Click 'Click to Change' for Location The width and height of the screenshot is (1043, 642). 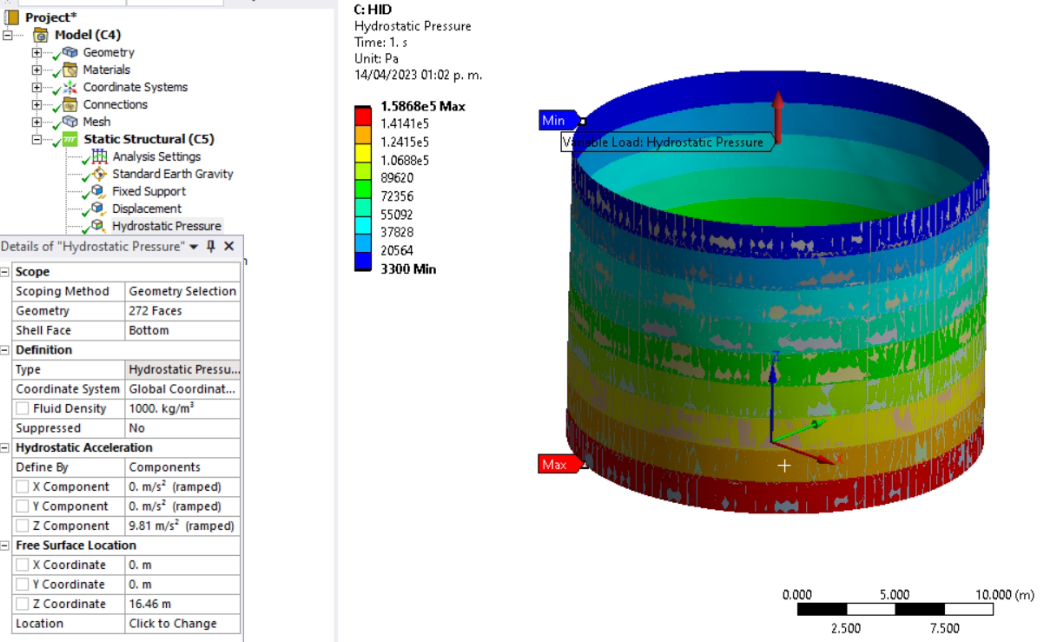[x=172, y=623]
